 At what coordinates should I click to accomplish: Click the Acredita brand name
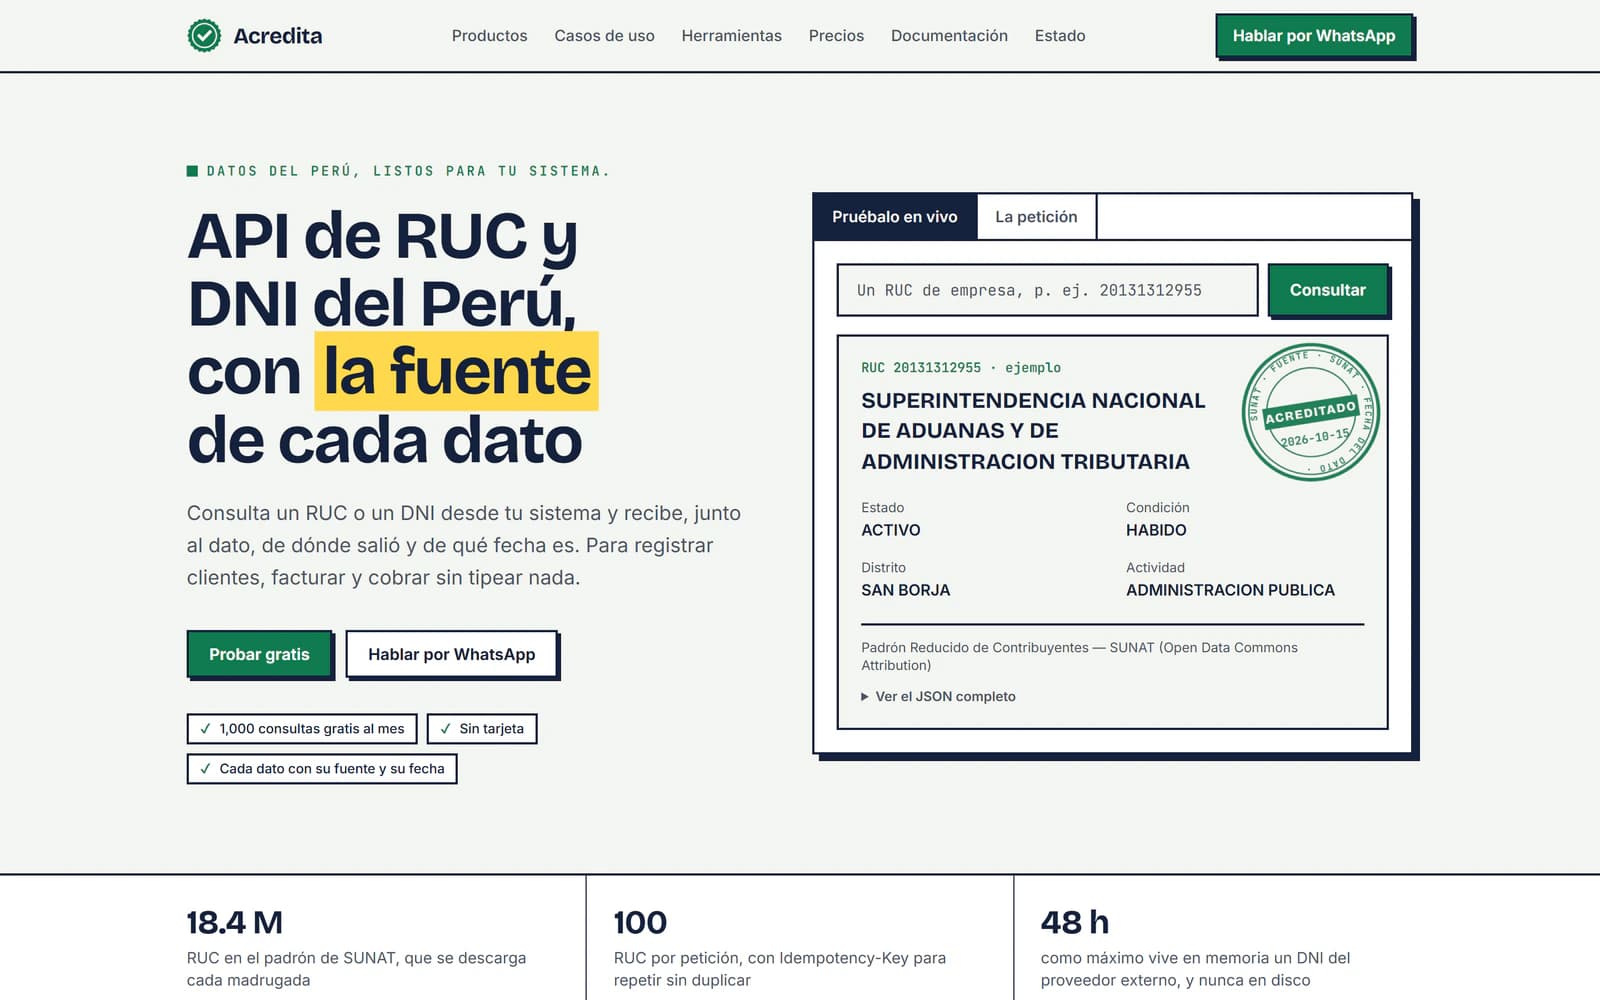pos(278,36)
